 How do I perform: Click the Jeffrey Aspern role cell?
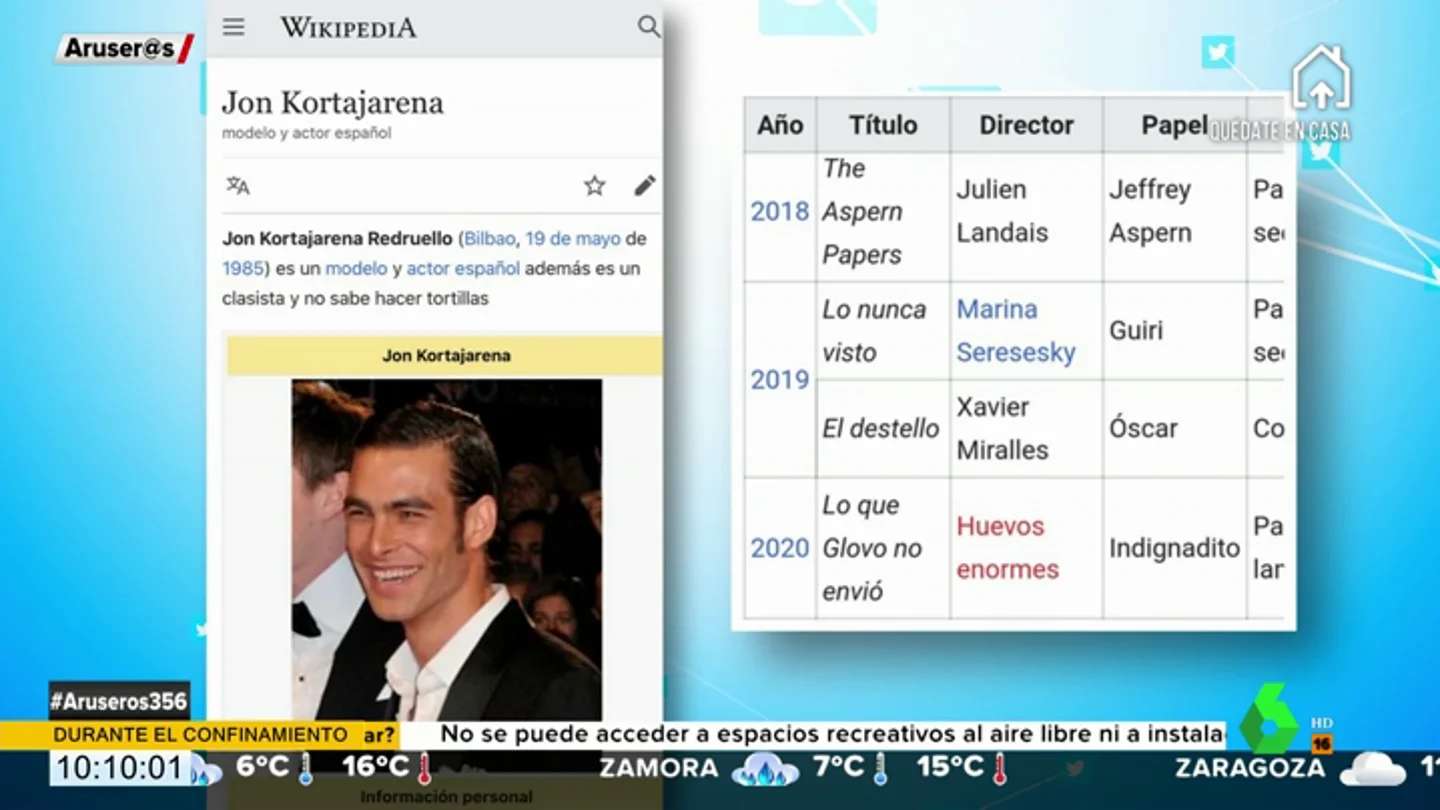click(1175, 212)
